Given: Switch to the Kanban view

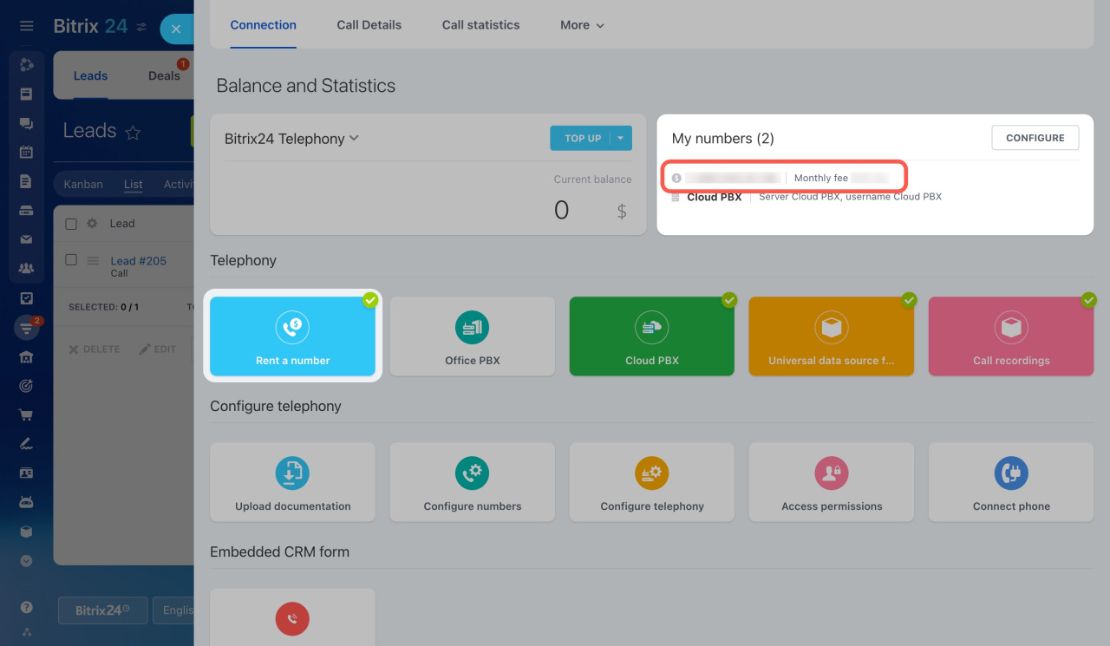Looking at the screenshot, I should (83, 184).
